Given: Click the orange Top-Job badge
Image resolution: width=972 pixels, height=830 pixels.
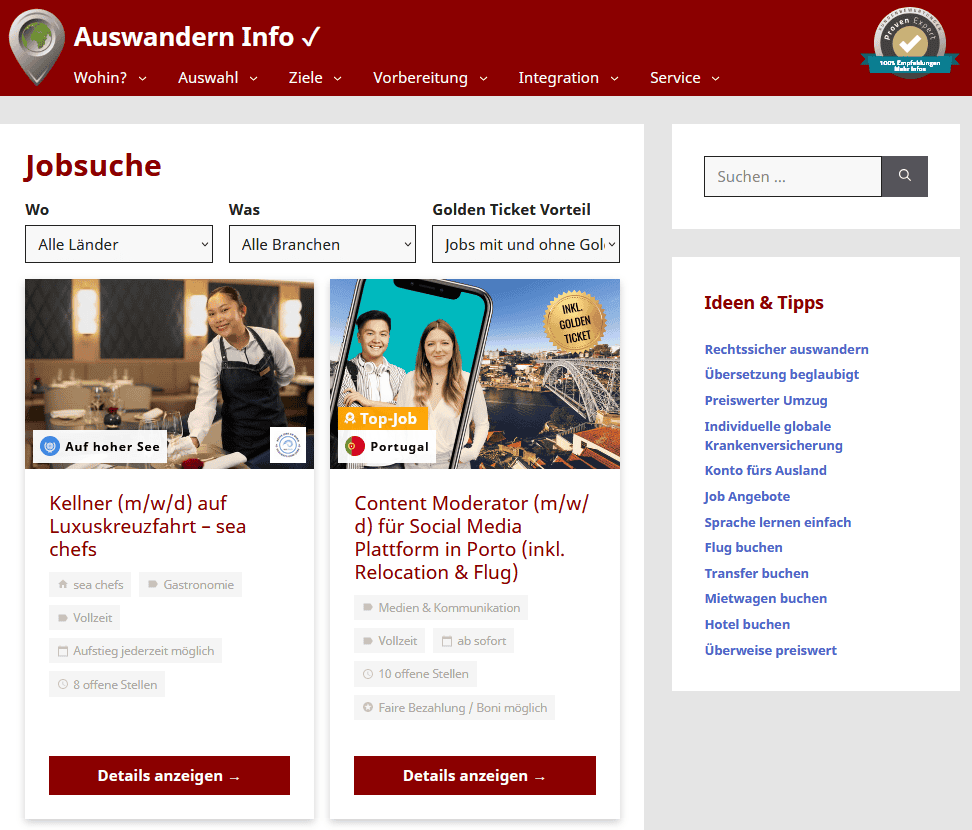Looking at the screenshot, I should click(x=383, y=419).
